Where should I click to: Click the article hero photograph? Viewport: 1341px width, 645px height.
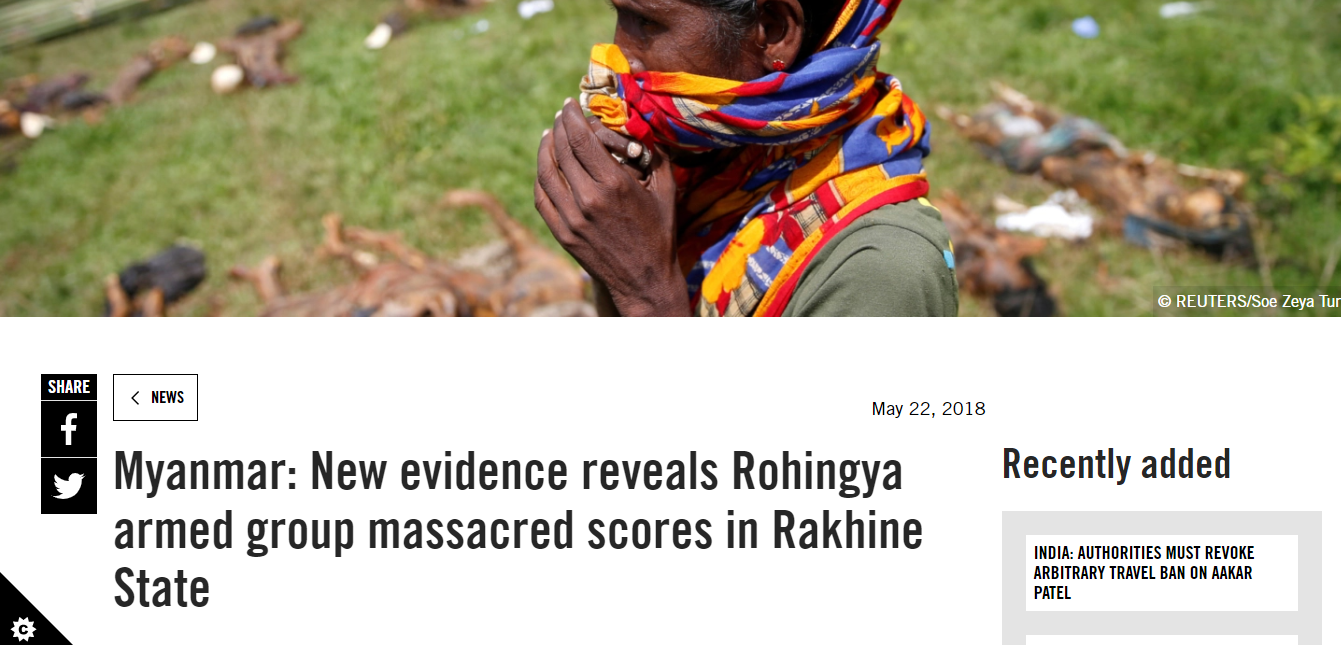click(670, 158)
